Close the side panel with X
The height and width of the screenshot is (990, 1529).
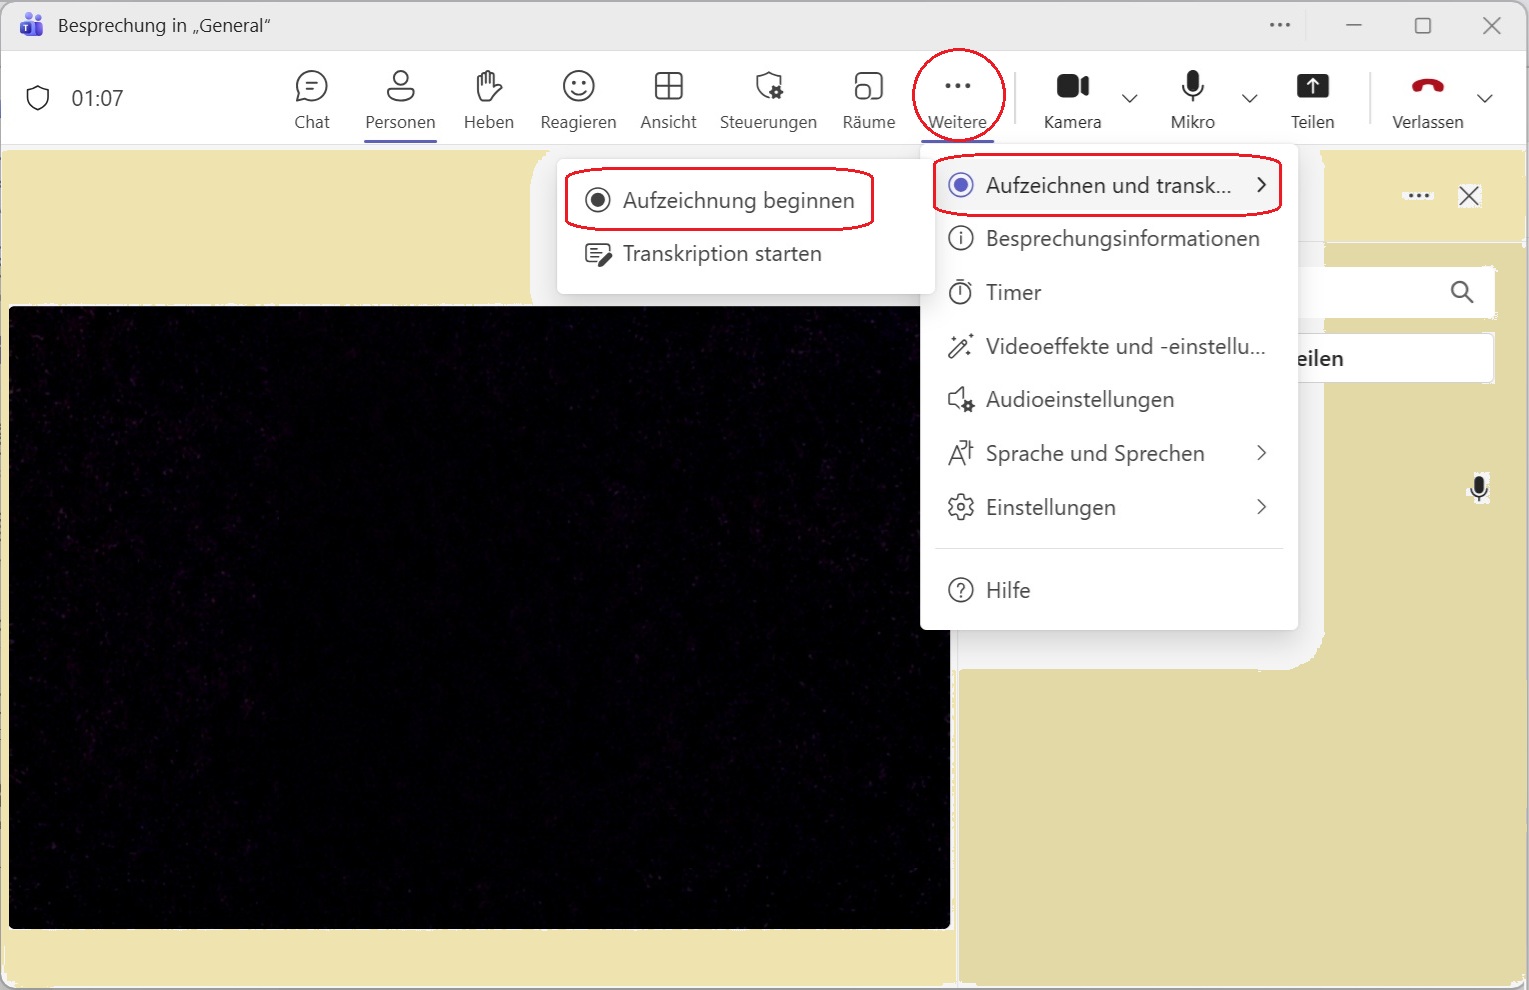1469,196
